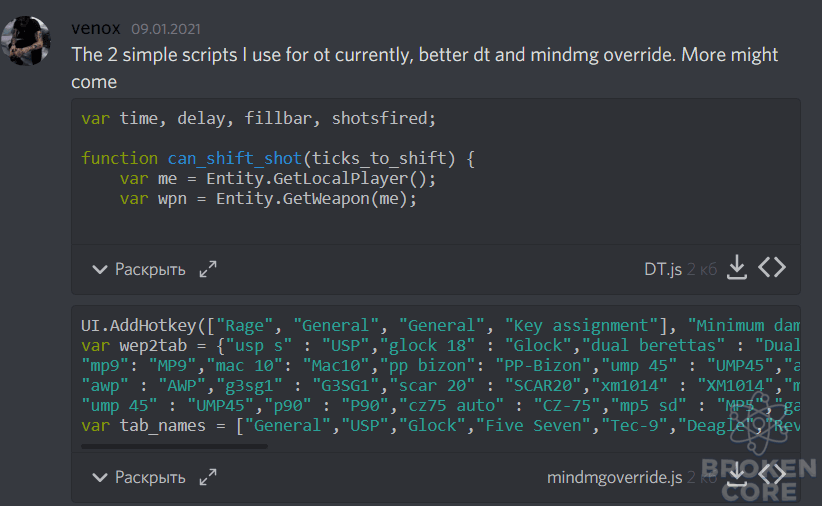Select the UI.AddHotkey code line
This screenshot has height=506, width=822.
tap(440, 325)
